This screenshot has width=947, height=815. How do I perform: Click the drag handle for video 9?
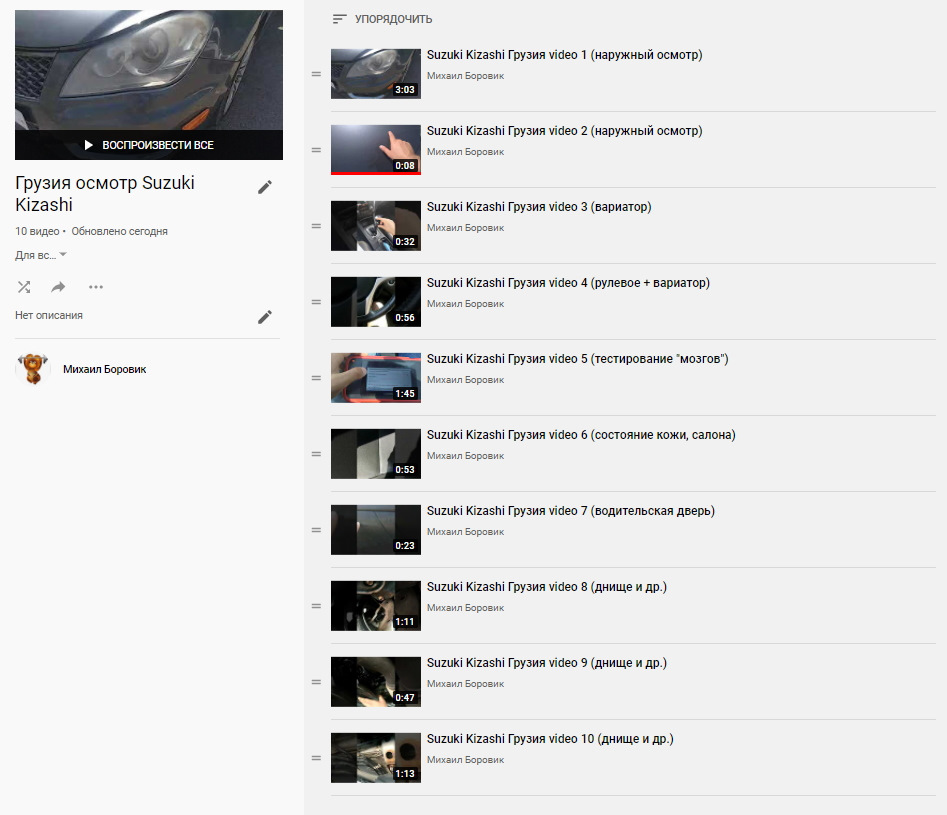click(x=316, y=682)
